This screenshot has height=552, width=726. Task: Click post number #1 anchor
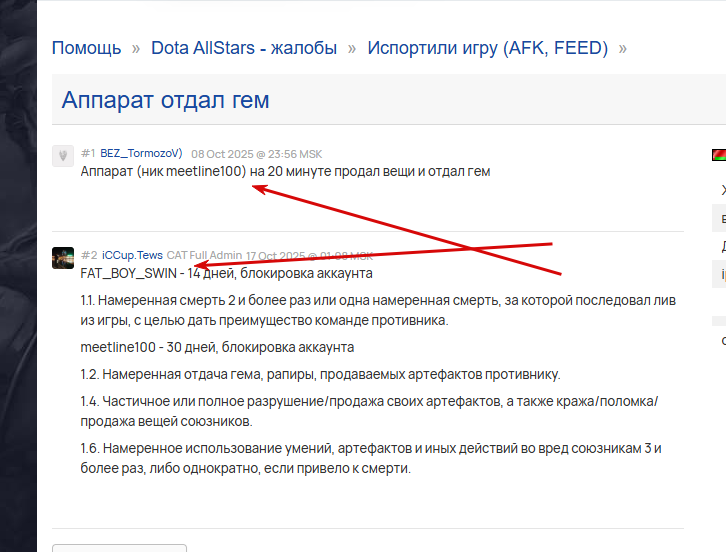point(88,153)
